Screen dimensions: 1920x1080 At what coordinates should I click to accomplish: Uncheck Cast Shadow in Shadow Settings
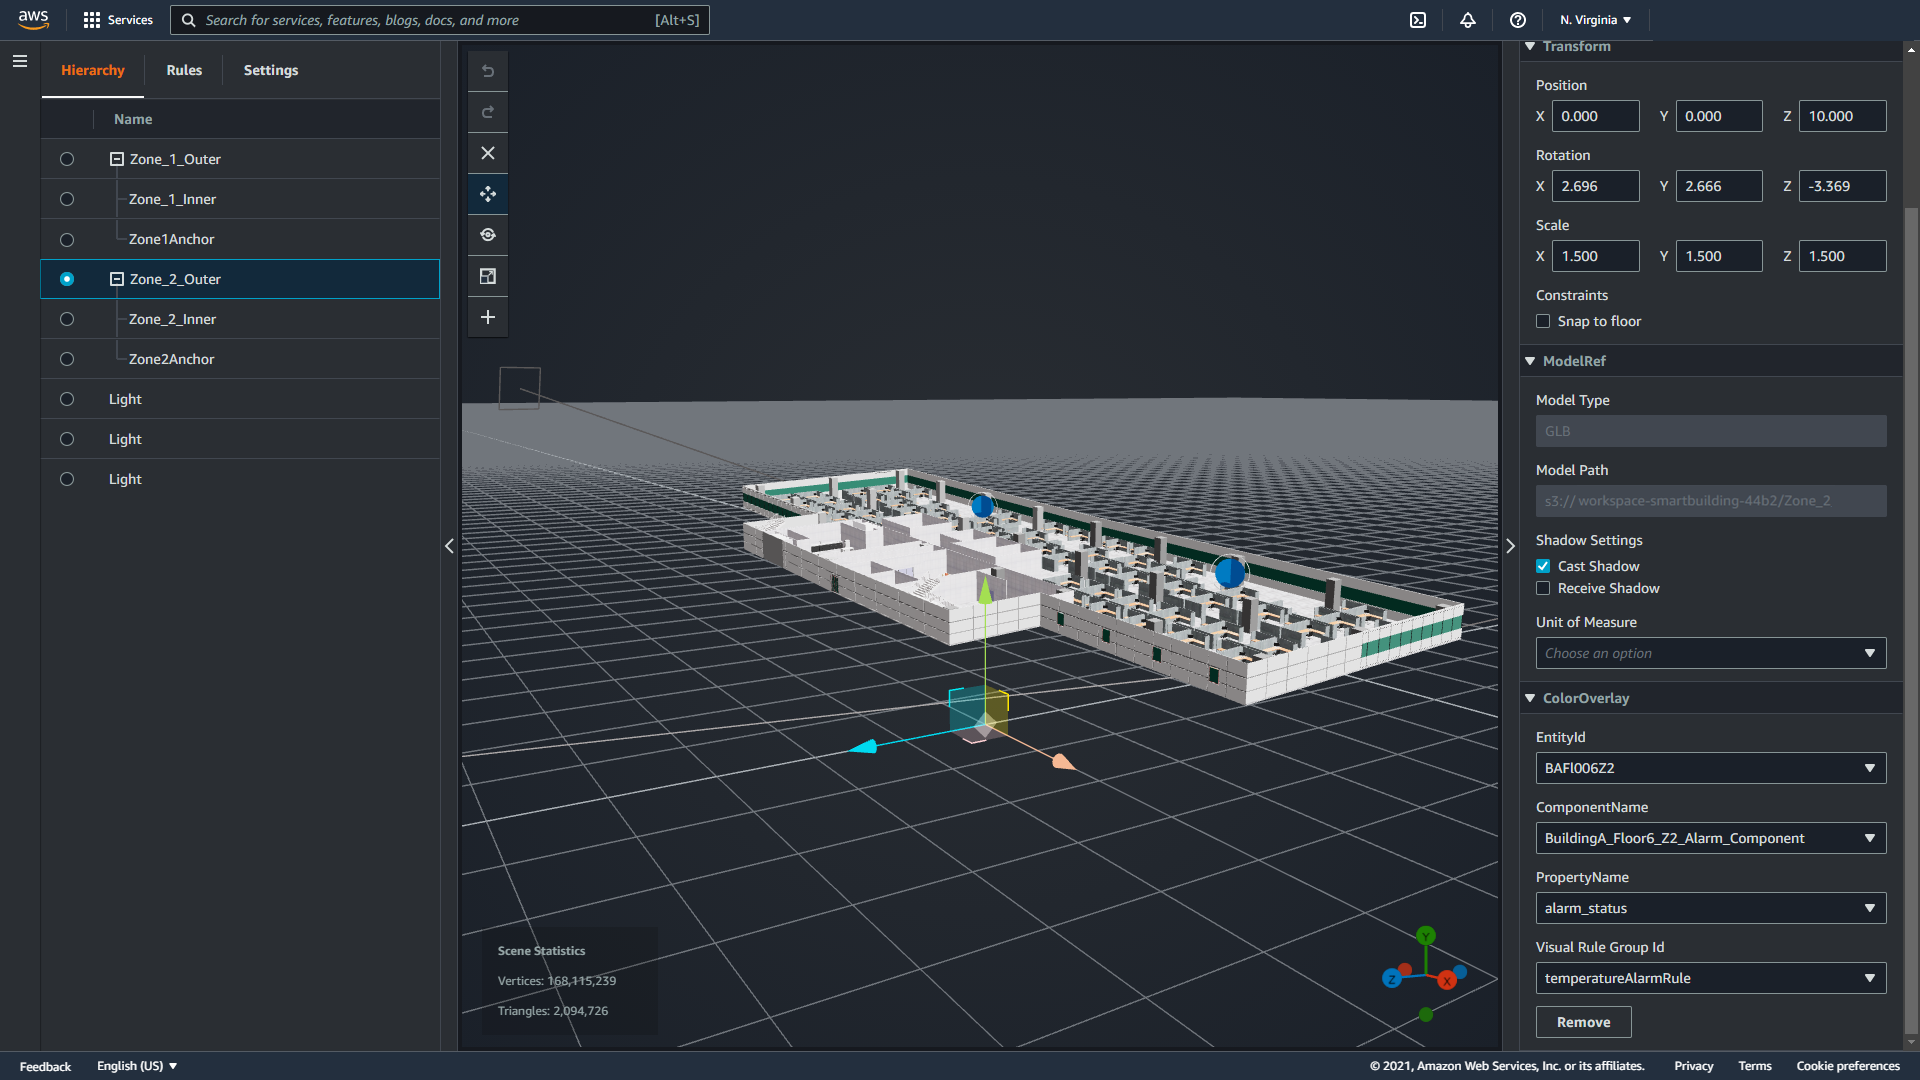[1543, 566]
